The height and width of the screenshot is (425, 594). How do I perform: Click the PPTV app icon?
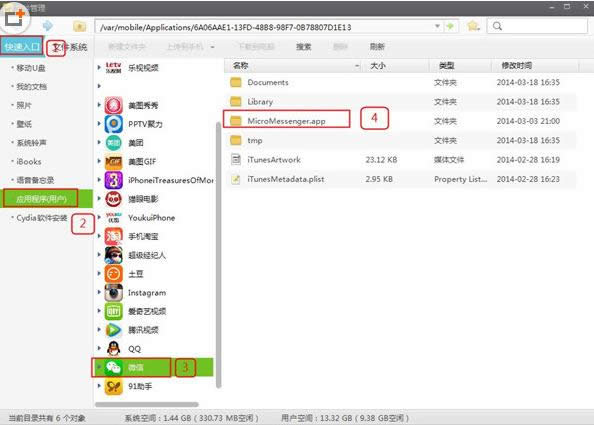[x=114, y=124]
